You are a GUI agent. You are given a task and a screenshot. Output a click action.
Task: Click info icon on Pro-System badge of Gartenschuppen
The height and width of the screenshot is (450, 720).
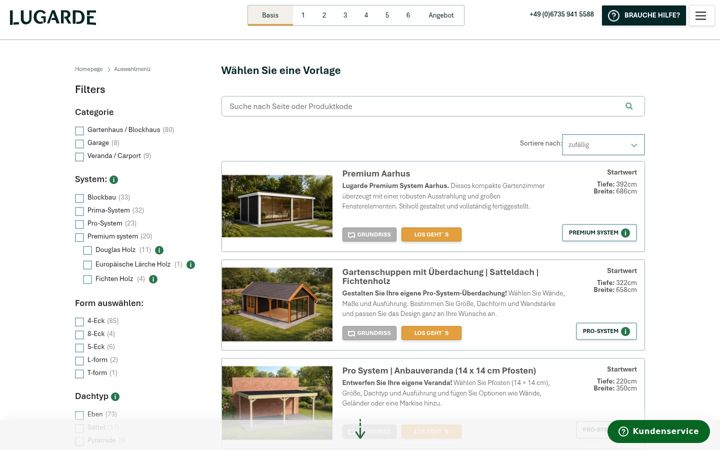pos(625,331)
